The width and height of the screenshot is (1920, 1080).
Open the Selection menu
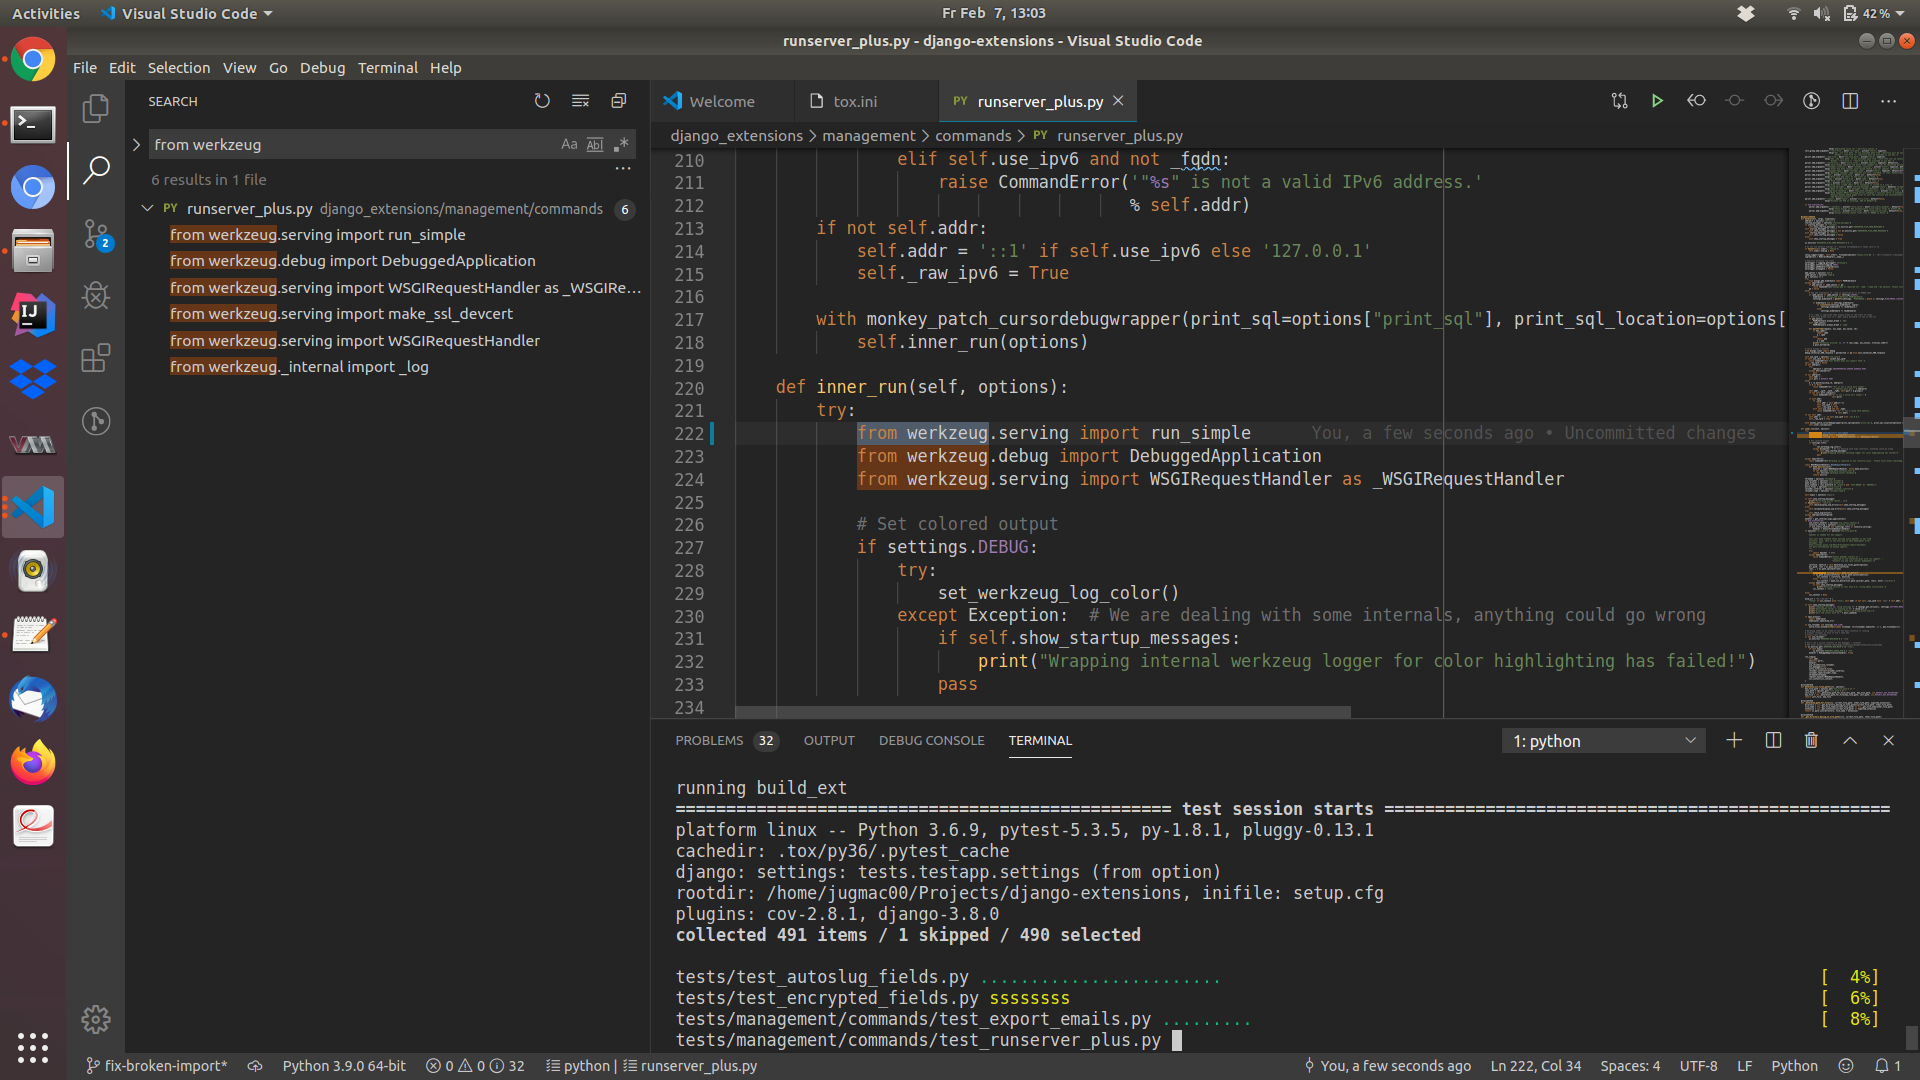(179, 67)
